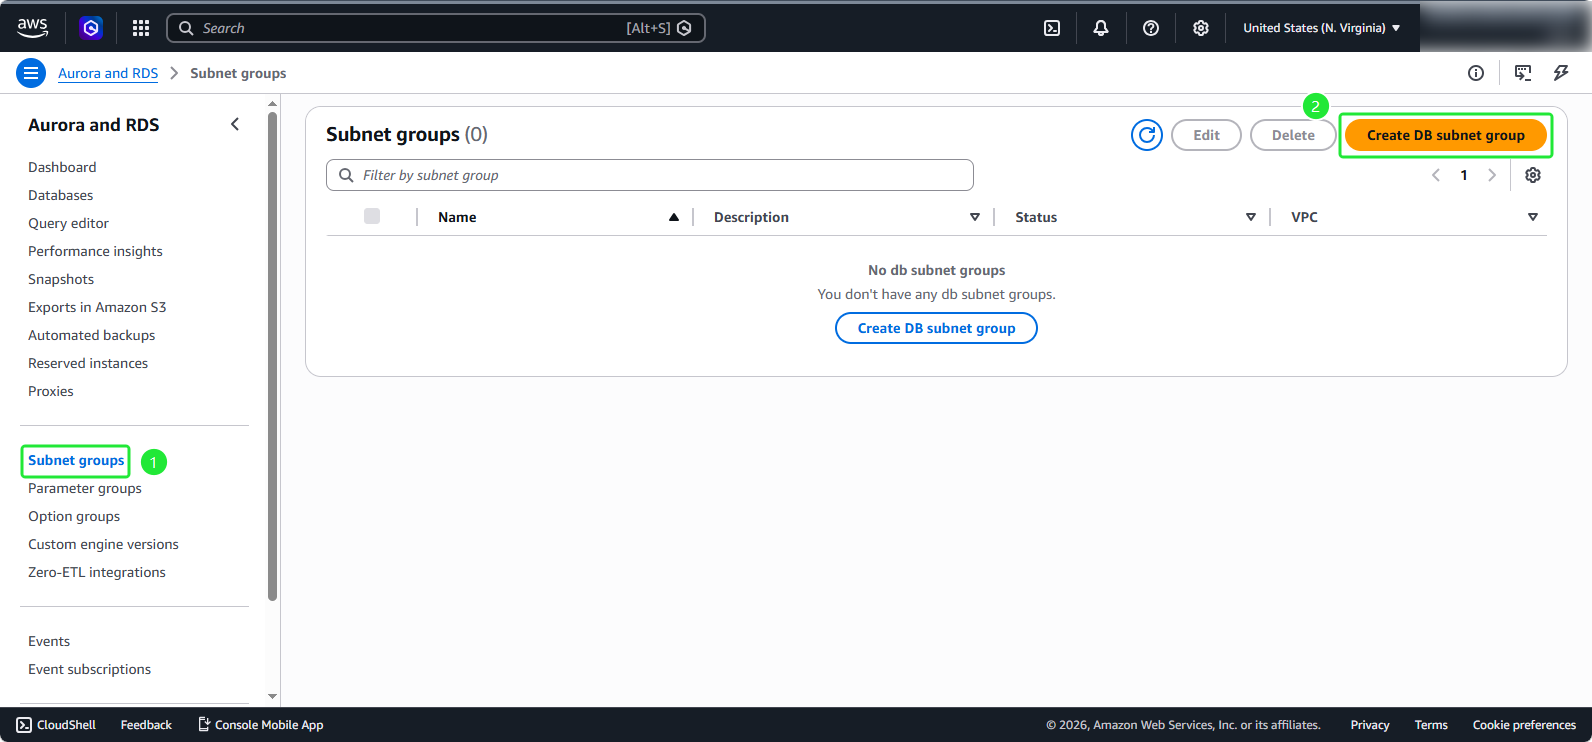
Task: Open Option groups in sidebar
Action: pos(74,516)
